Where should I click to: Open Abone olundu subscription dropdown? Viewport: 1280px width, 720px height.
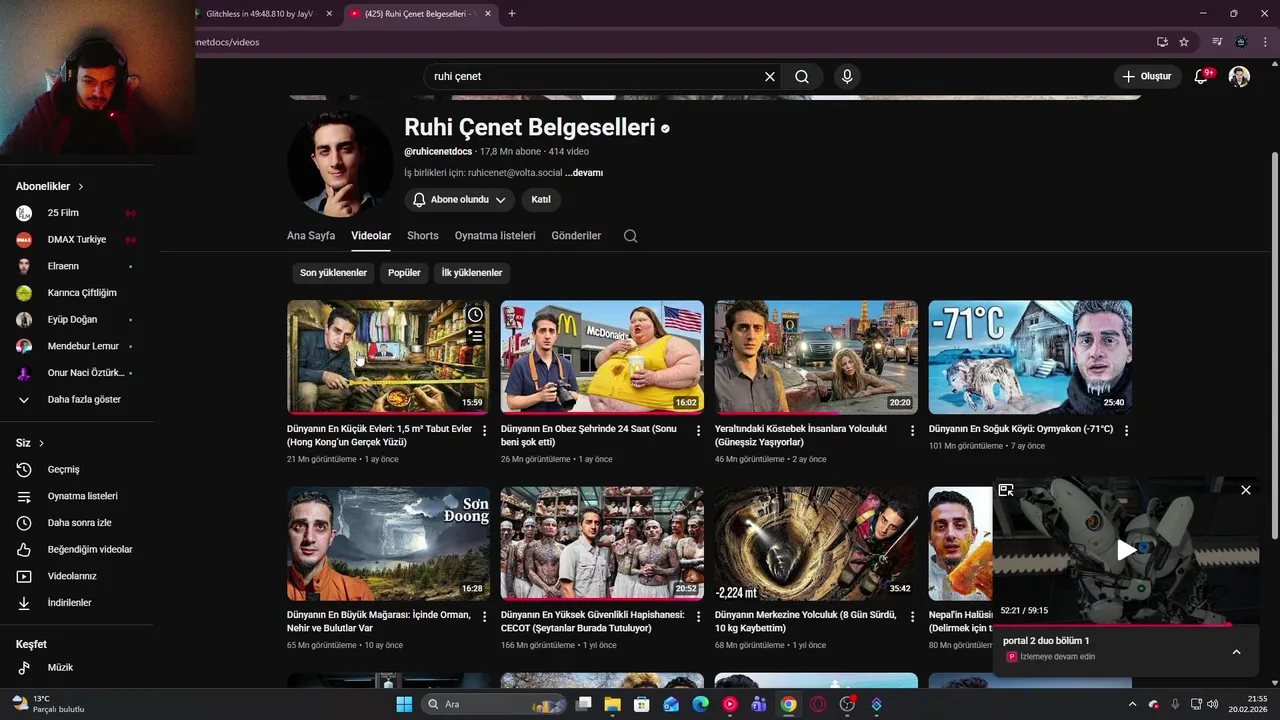460,200
